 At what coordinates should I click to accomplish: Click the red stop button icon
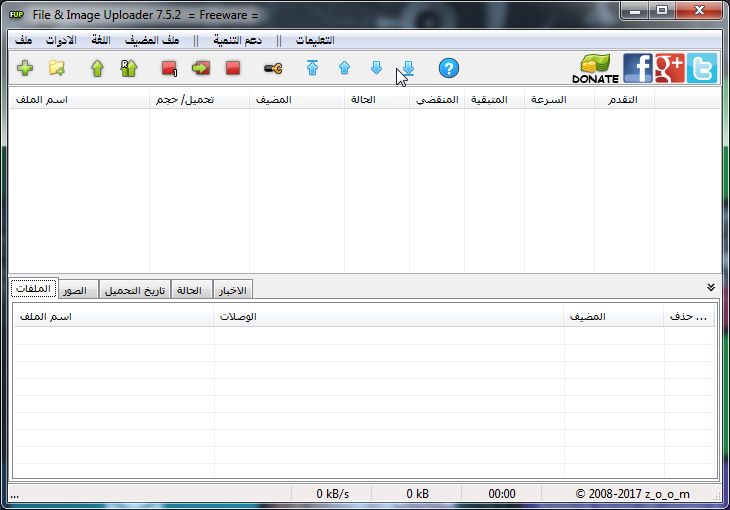233,68
